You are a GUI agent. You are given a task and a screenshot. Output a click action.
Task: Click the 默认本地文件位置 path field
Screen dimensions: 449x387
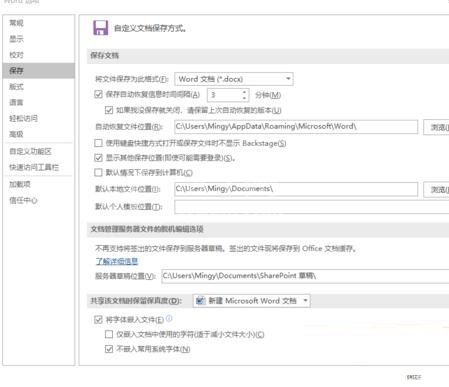(x=296, y=189)
